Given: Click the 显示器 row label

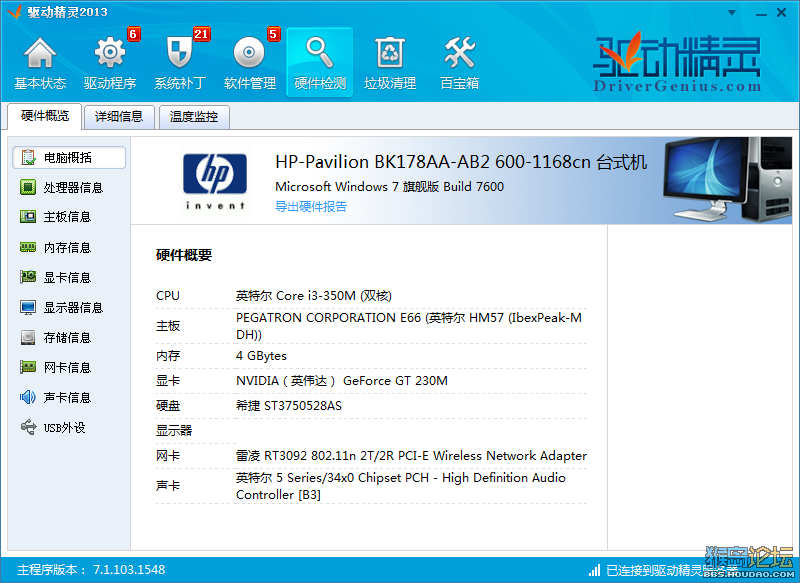Looking at the screenshot, I should tap(174, 430).
